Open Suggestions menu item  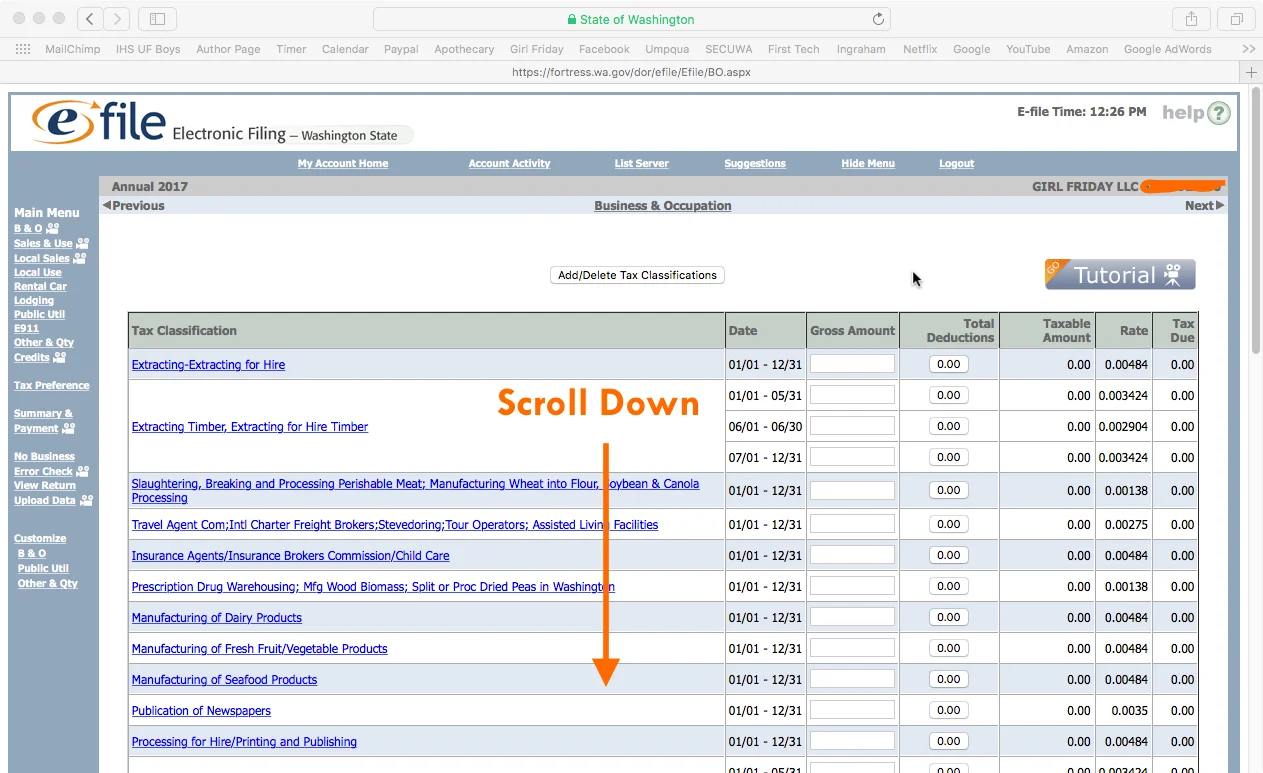(755, 164)
